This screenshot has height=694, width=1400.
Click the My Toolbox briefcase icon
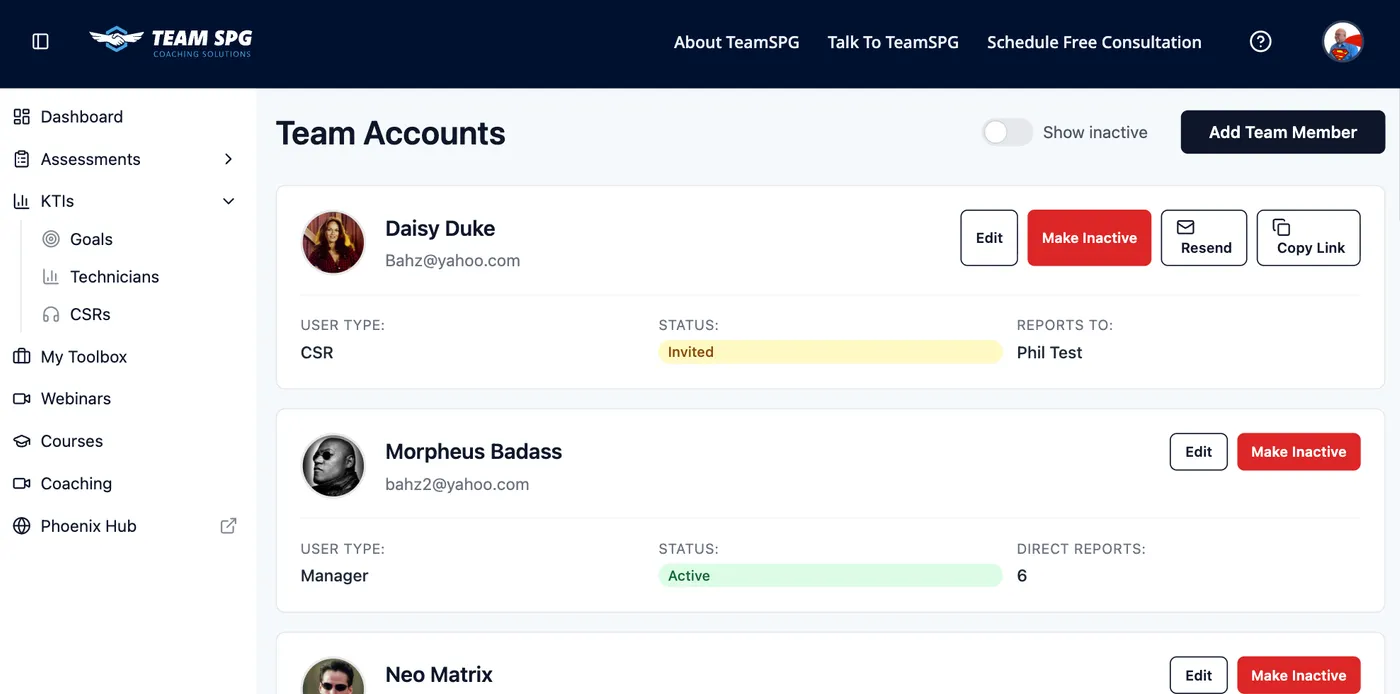[x=21, y=357]
